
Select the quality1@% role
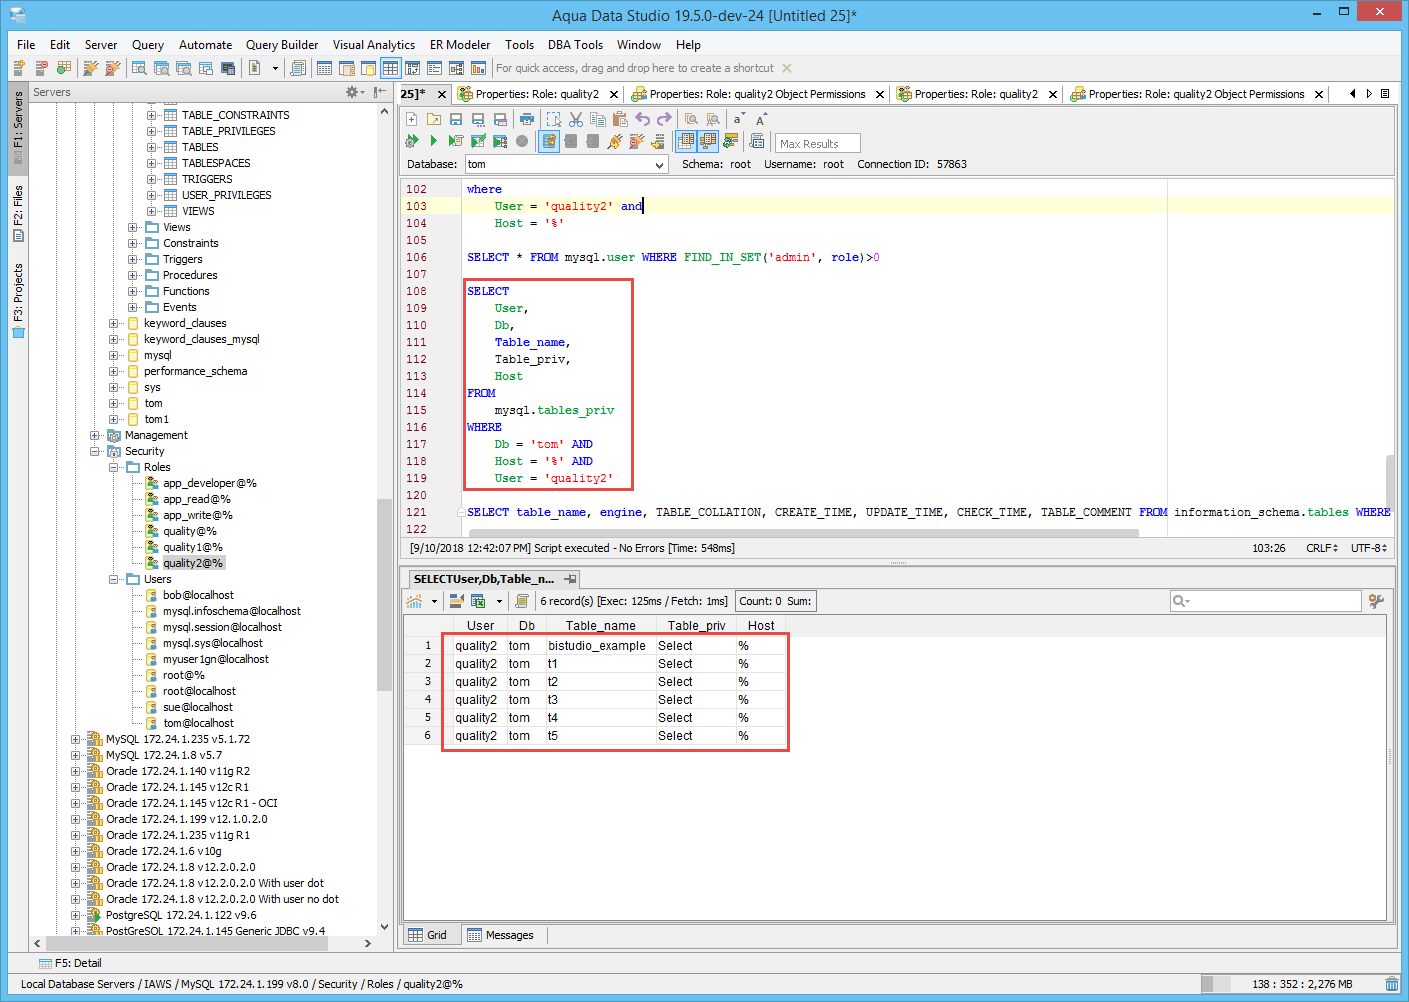point(193,547)
